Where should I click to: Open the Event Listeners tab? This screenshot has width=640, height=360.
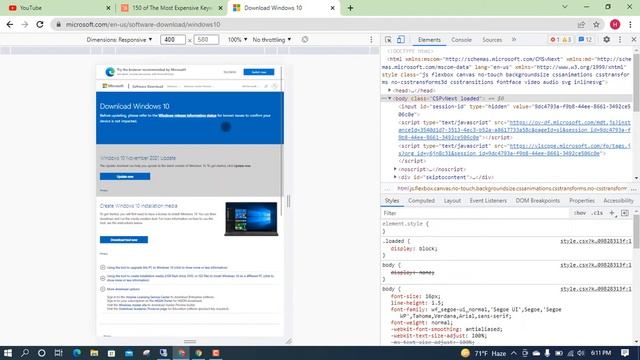pos(488,201)
